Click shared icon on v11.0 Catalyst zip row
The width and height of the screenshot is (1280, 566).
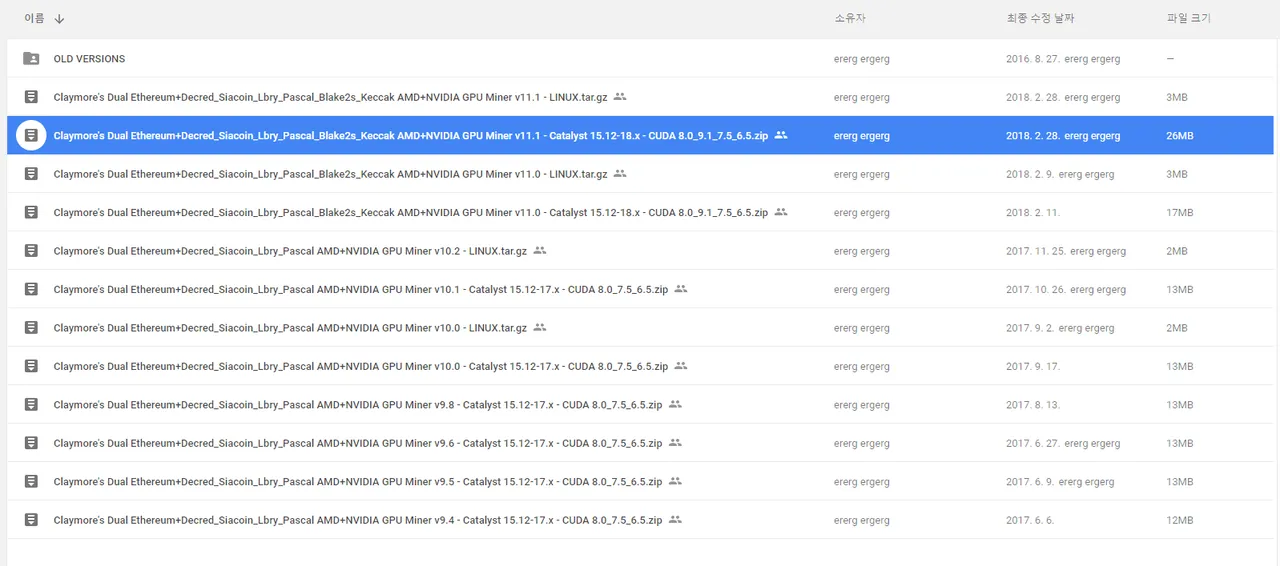(781, 212)
